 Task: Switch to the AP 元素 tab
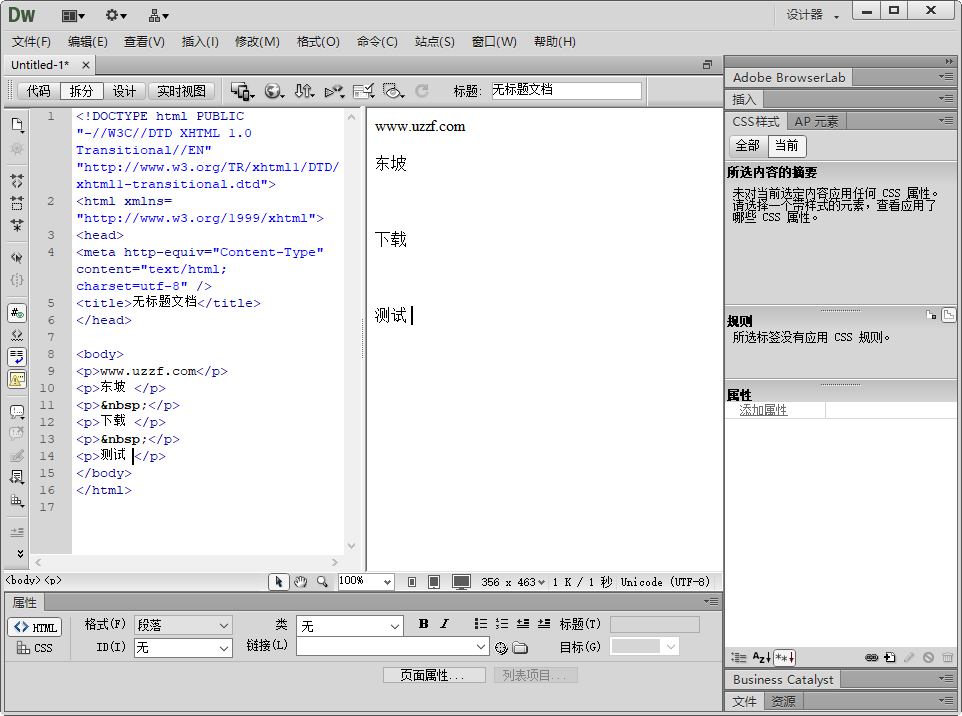(x=816, y=121)
